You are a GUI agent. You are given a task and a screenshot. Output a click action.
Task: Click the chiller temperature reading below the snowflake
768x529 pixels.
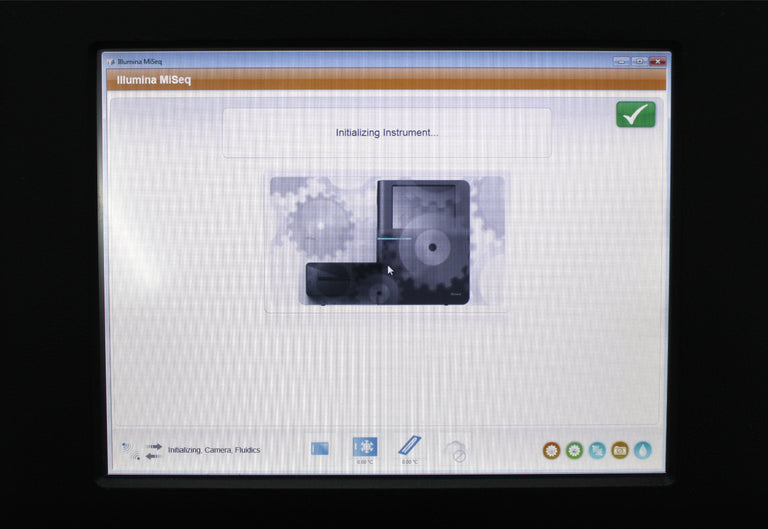tap(365, 462)
